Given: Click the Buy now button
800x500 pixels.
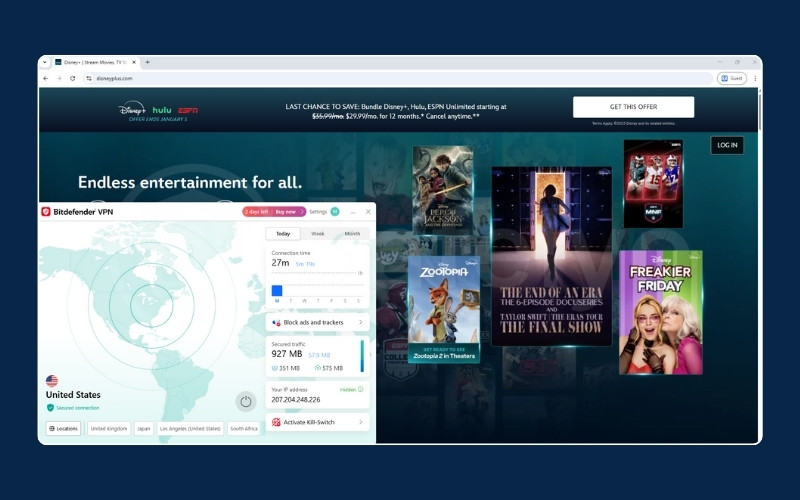Looking at the screenshot, I should (287, 212).
